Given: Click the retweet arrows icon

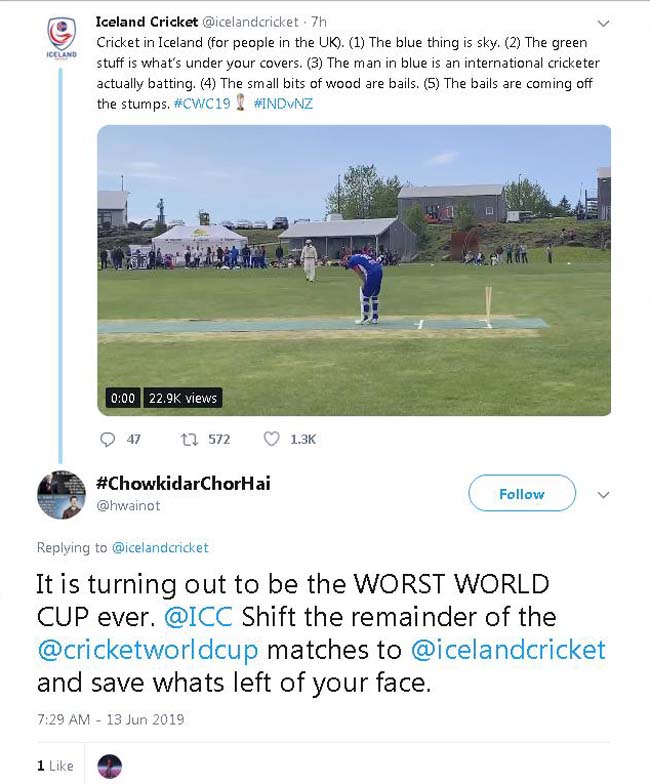Looking at the screenshot, I should coord(188,439).
